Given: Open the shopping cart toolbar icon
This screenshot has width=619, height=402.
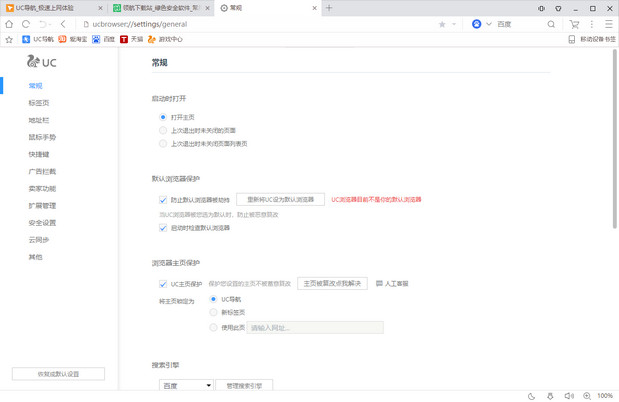Looking at the screenshot, I should (574, 24).
